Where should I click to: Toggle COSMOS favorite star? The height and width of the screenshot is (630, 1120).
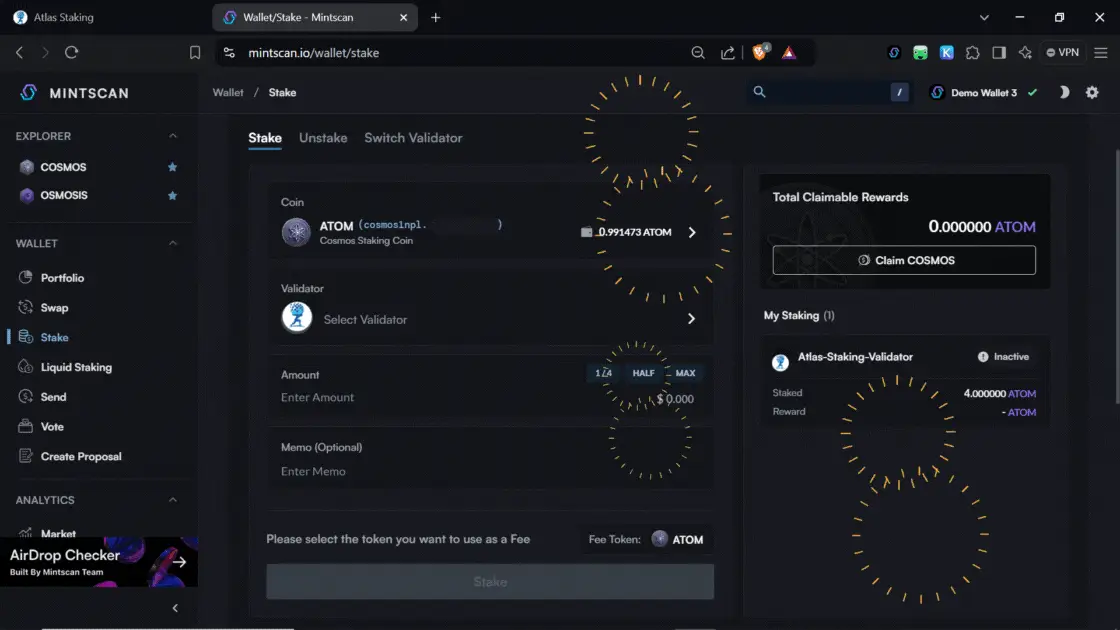(x=172, y=167)
